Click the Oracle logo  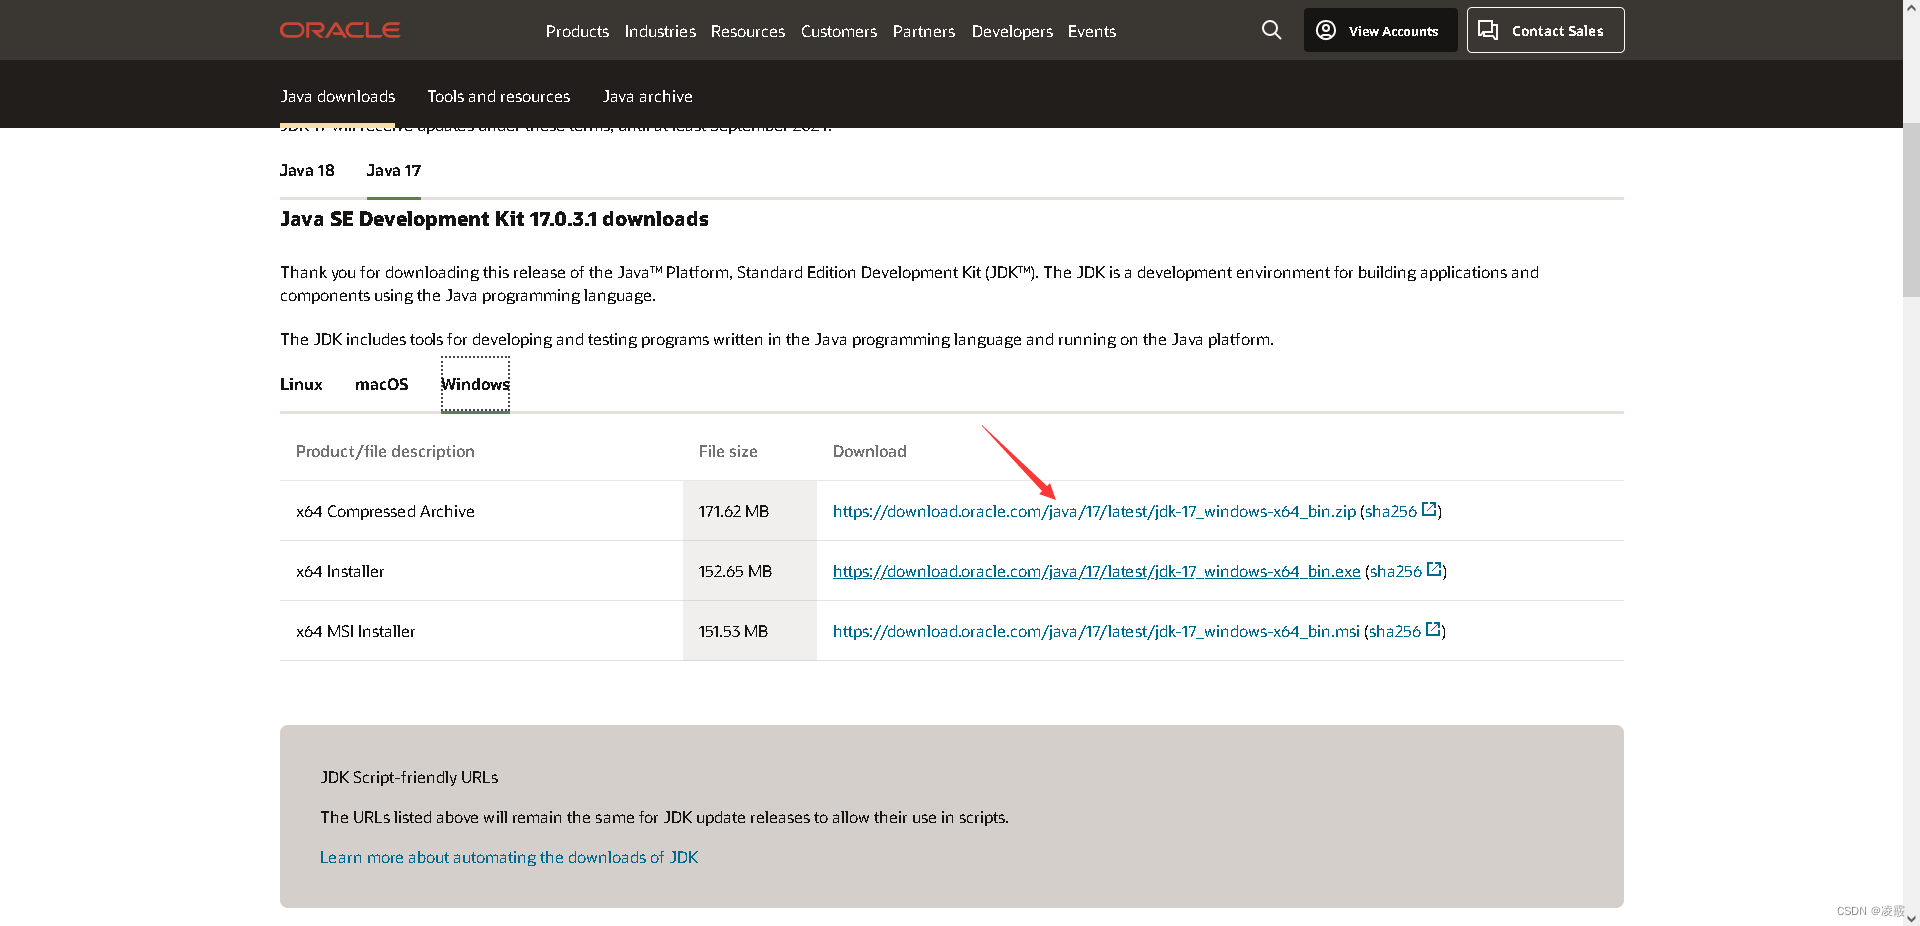click(x=340, y=30)
